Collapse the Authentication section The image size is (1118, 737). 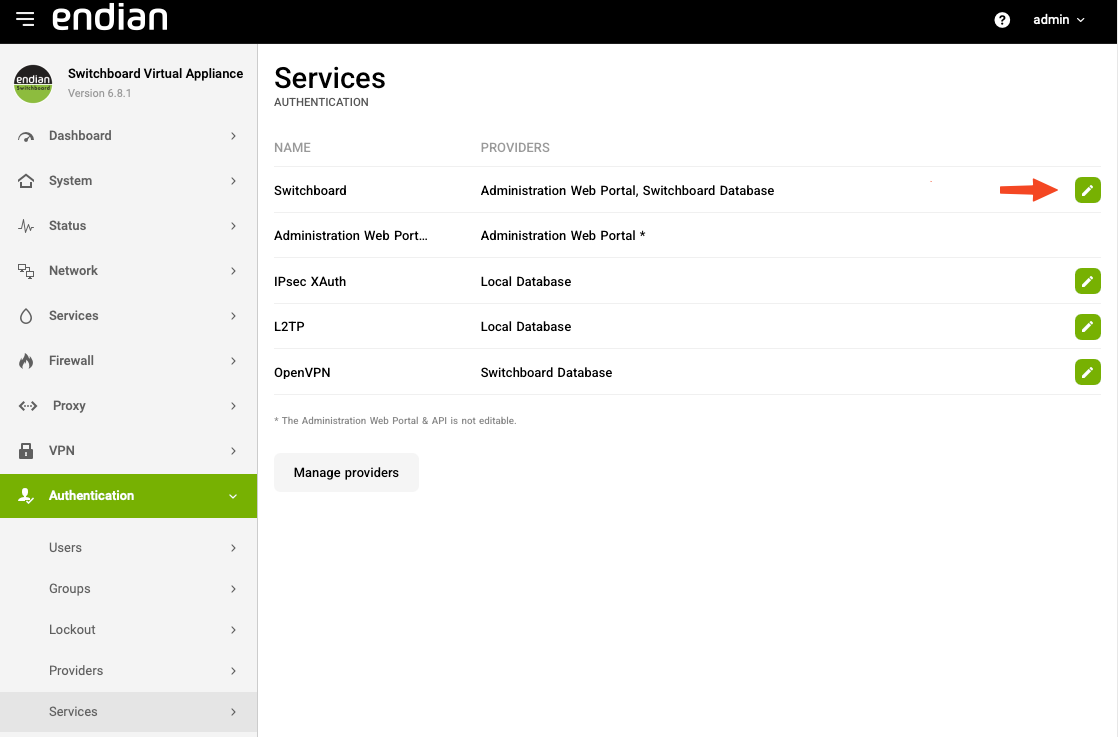point(233,496)
